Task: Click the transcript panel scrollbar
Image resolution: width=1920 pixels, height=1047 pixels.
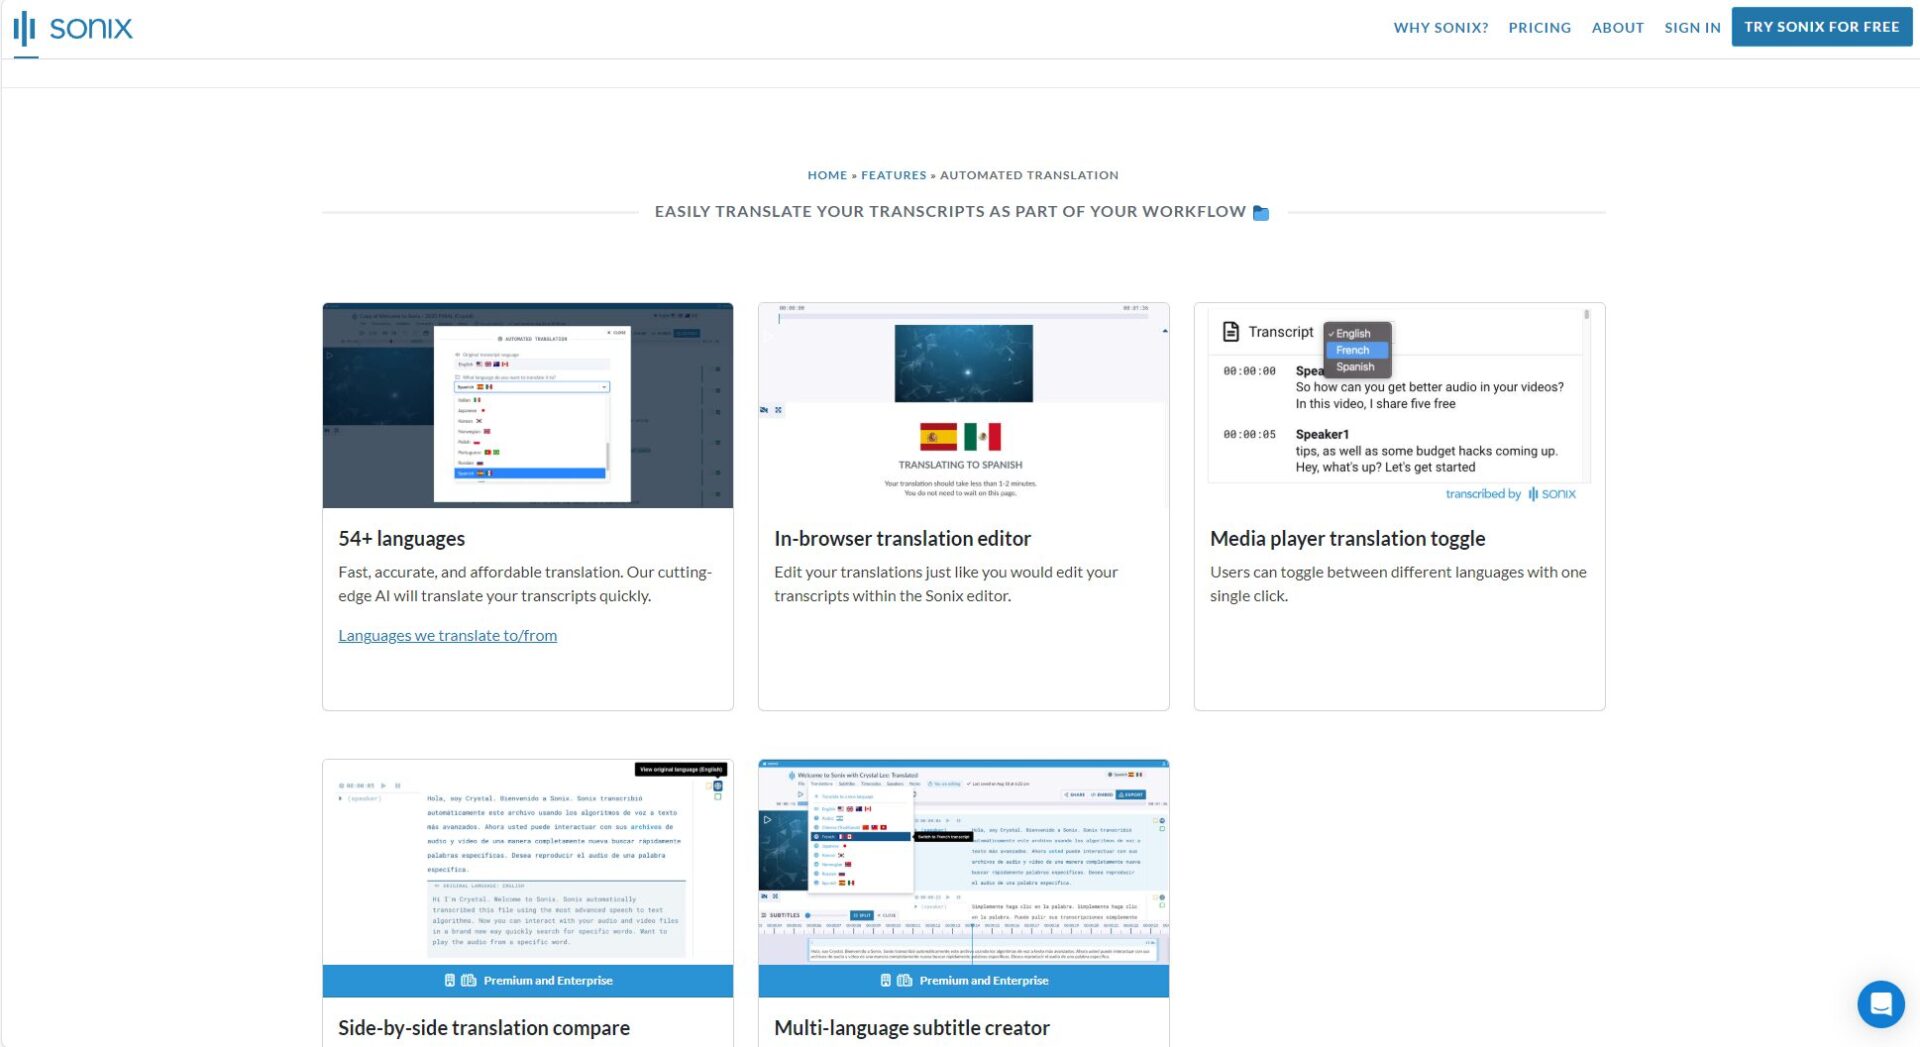Action: [1586, 316]
